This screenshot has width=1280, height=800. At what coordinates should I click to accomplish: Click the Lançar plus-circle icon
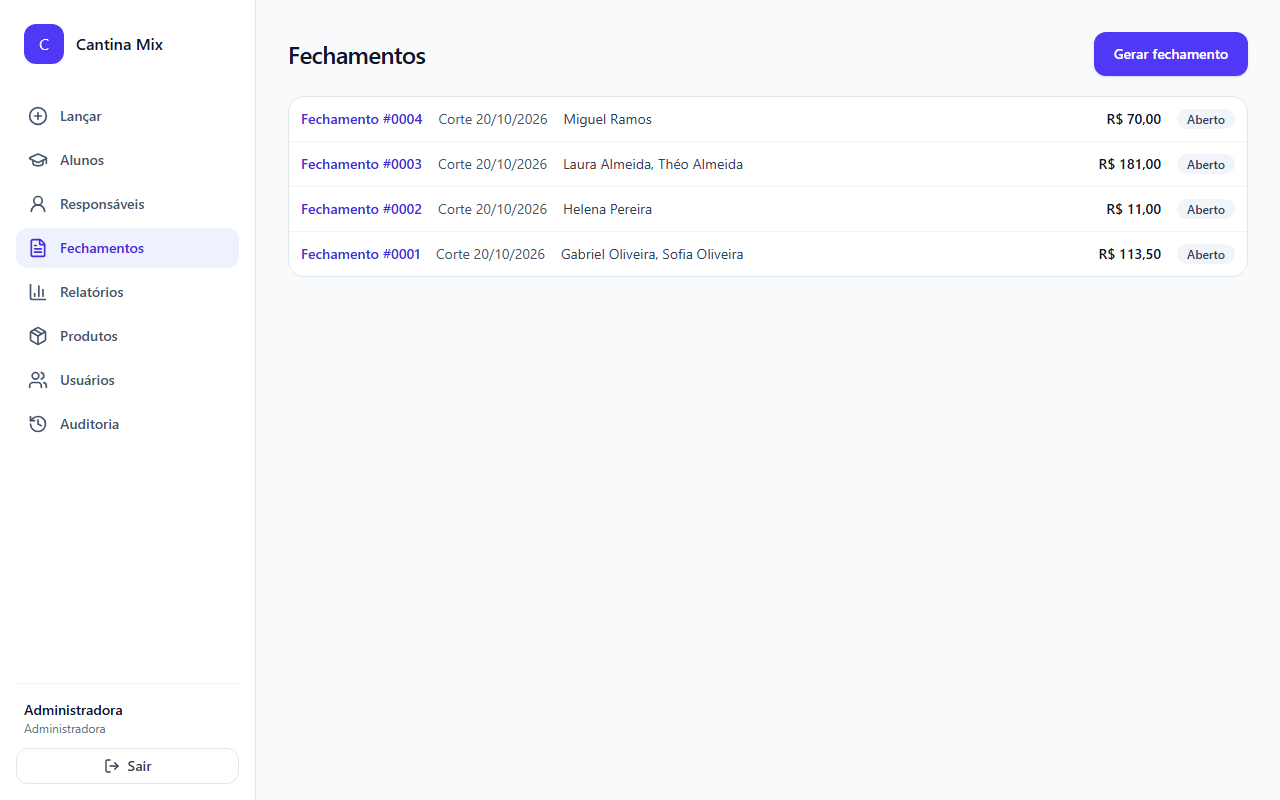(38, 116)
